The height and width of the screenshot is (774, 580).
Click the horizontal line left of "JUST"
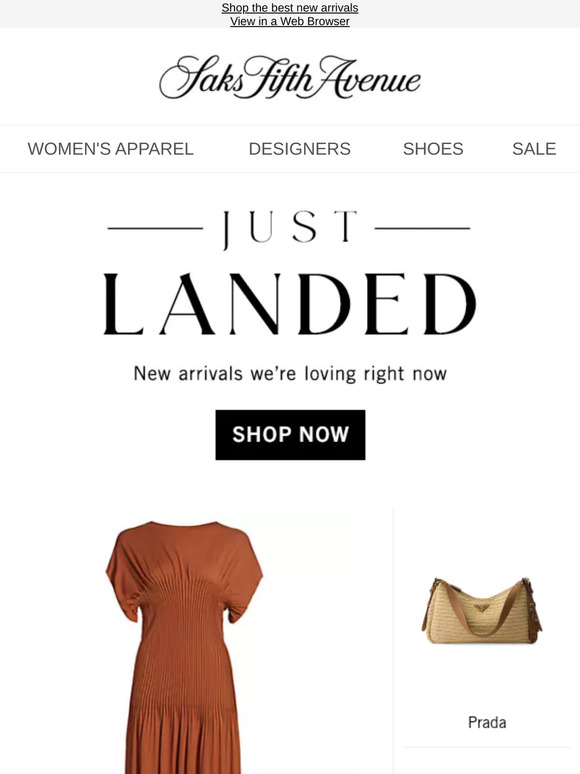pos(155,228)
